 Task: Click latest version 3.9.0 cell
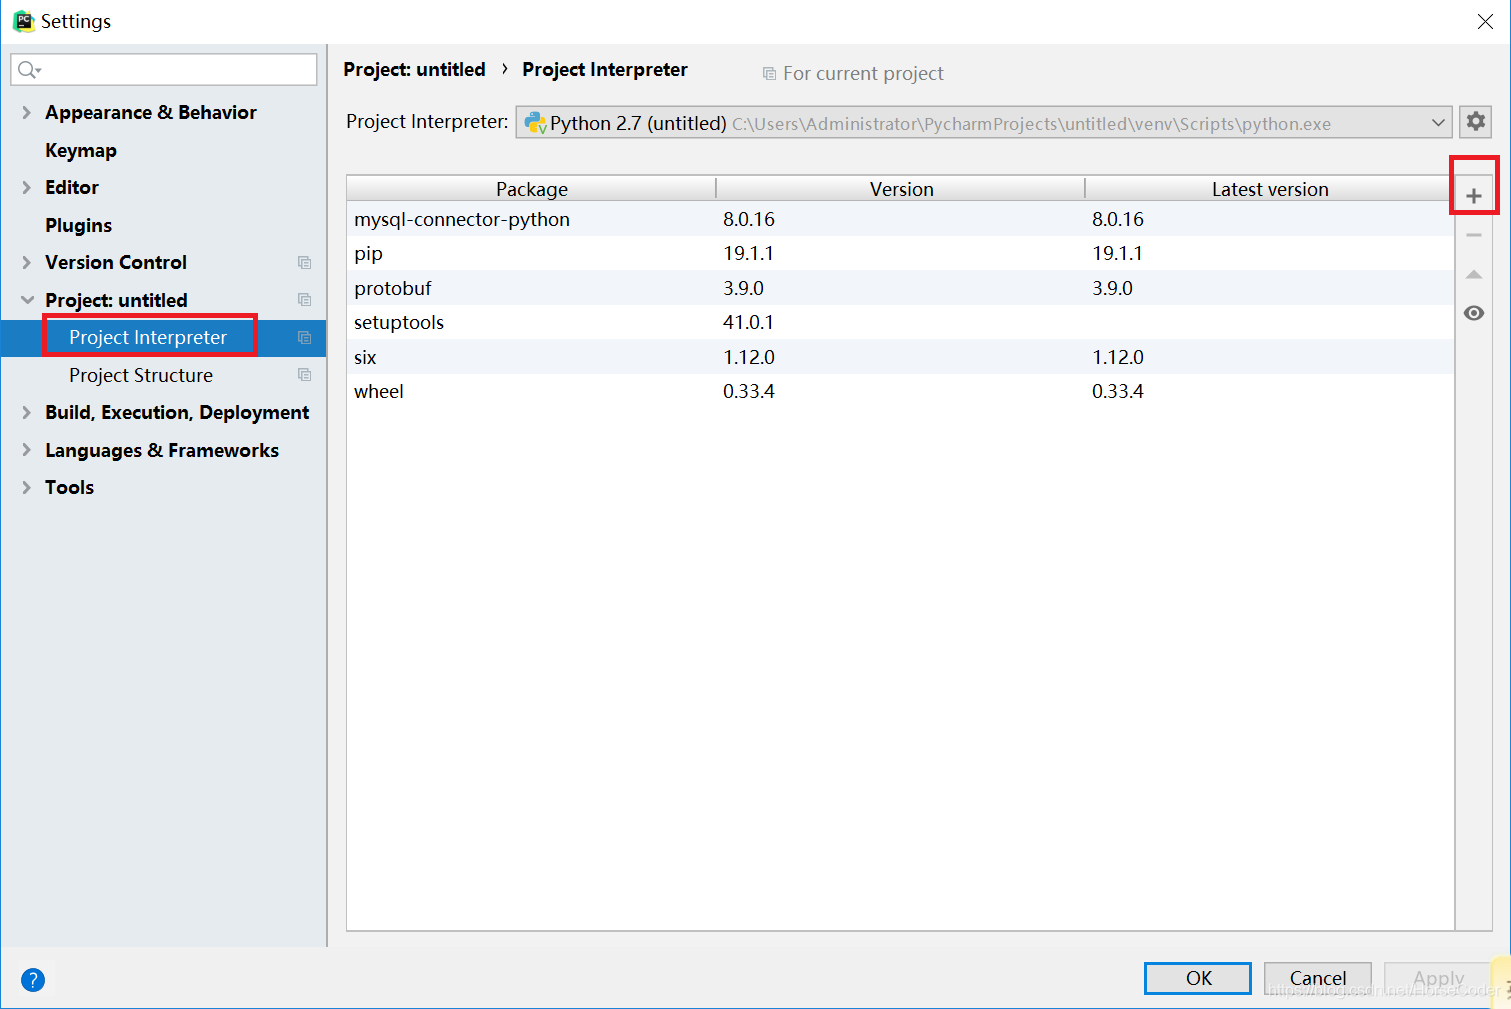[1112, 288]
